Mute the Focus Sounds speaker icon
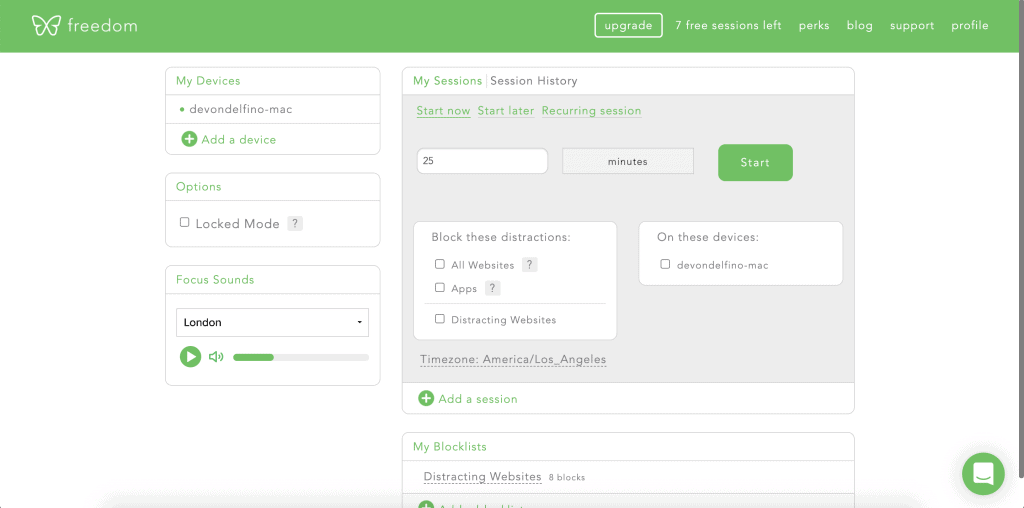The width and height of the screenshot is (1024, 508). (216, 357)
